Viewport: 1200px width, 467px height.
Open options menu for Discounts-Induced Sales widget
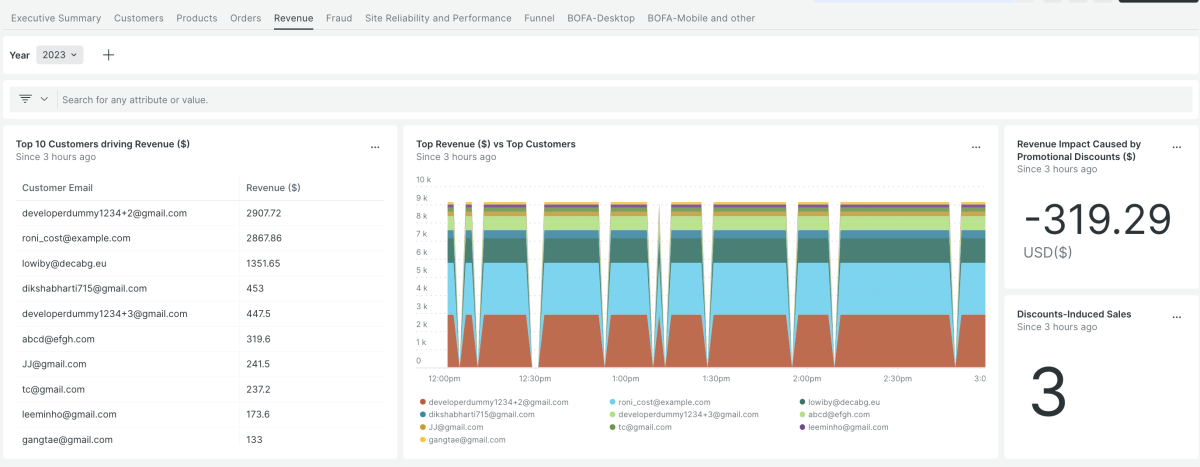pyautogui.click(x=1176, y=316)
